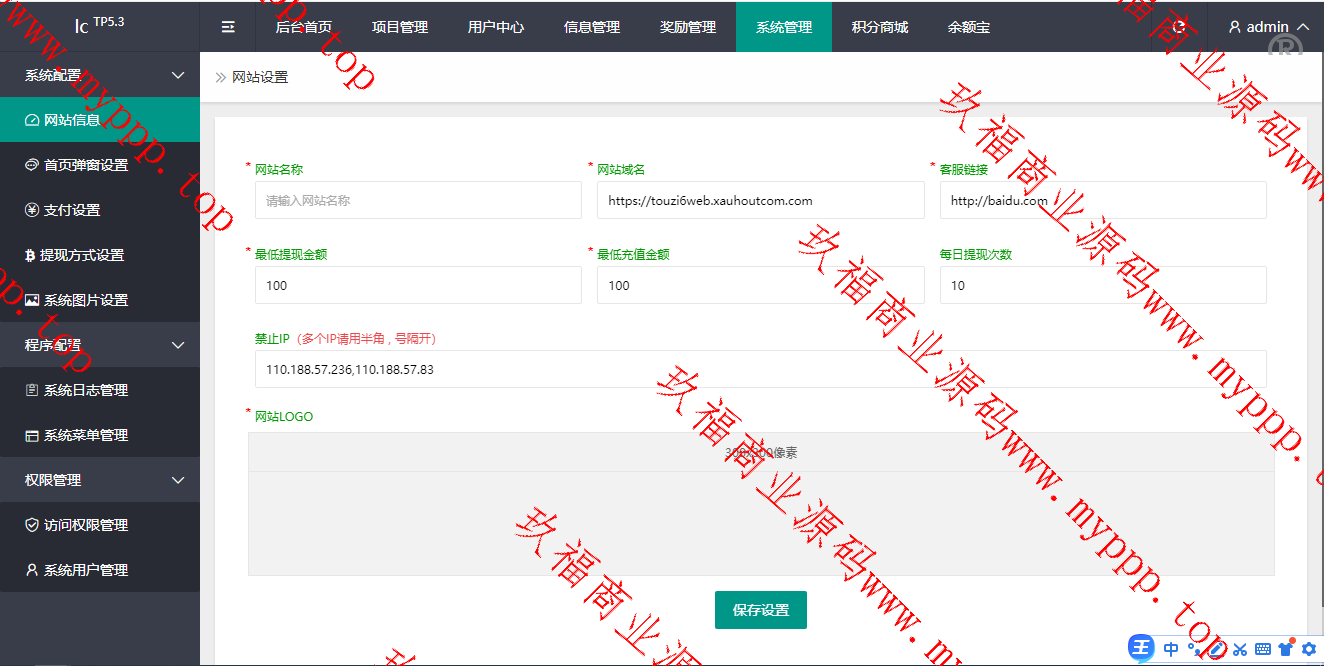1324x666 pixels.
Task: Click the scissors icon in IME toolbar
Action: [x=1240, y=649]
